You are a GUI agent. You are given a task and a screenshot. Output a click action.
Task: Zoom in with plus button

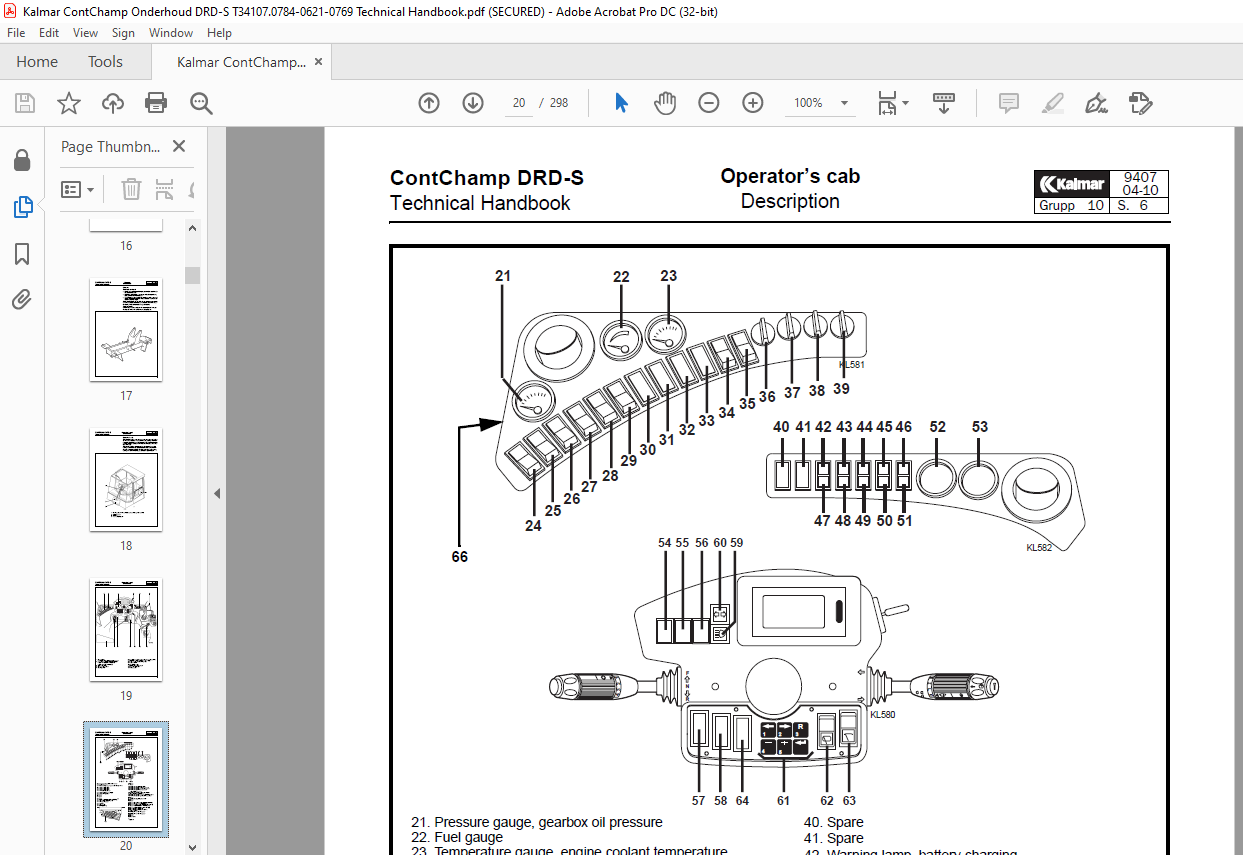tap(753, 103)
